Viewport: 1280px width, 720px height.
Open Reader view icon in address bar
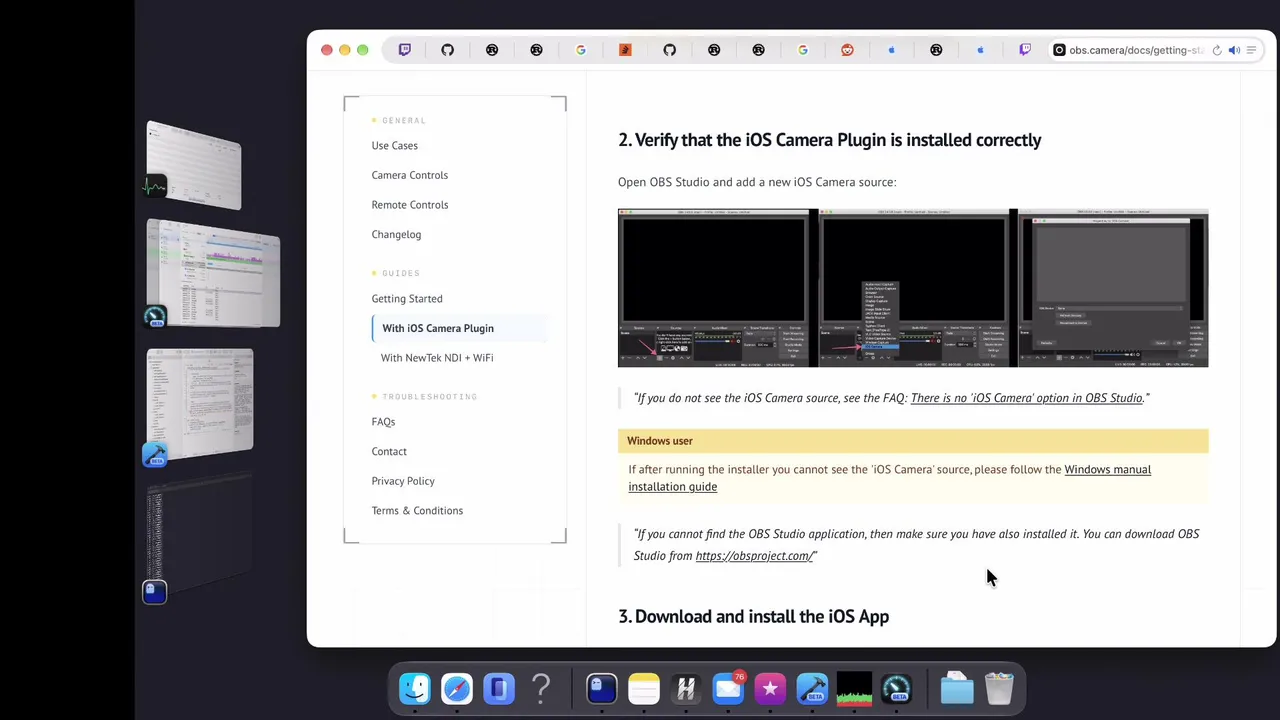click(x=1251, y=50)
